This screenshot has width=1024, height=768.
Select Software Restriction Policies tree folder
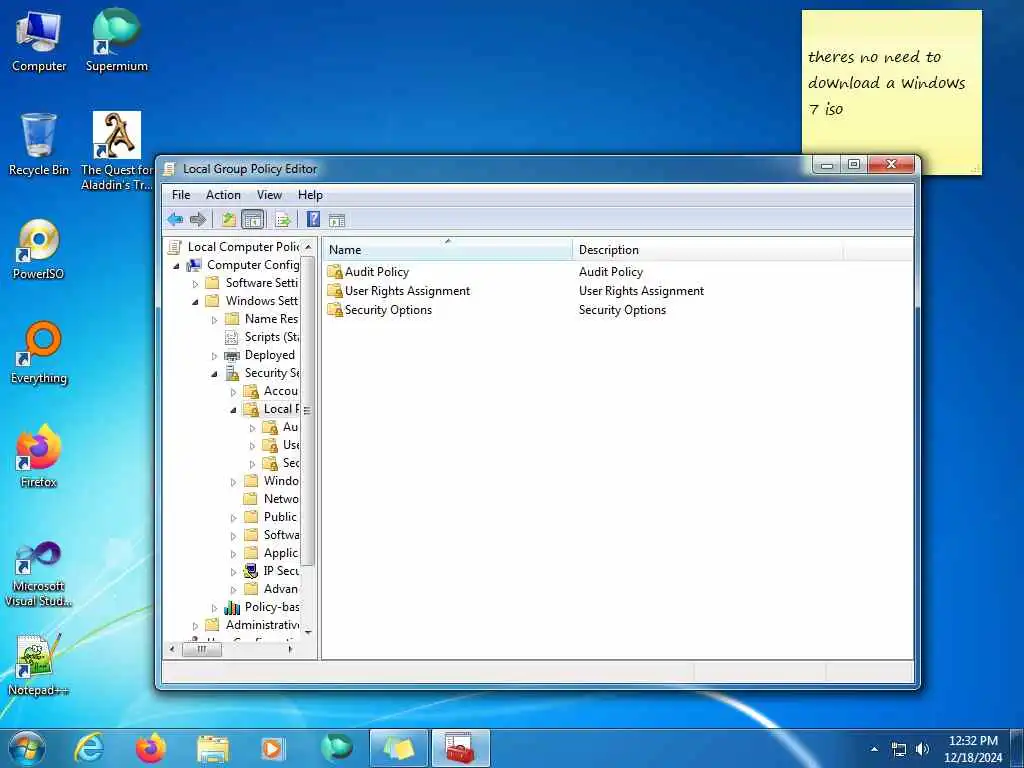pos(272,534)
